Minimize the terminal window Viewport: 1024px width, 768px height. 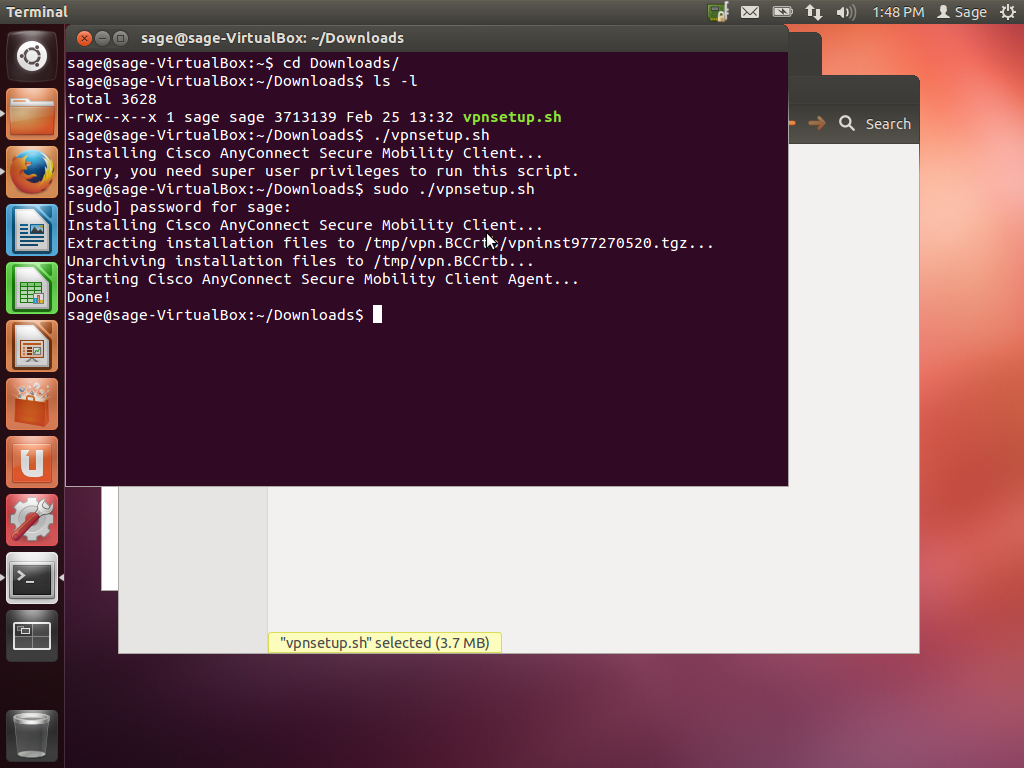coord(103,39)
